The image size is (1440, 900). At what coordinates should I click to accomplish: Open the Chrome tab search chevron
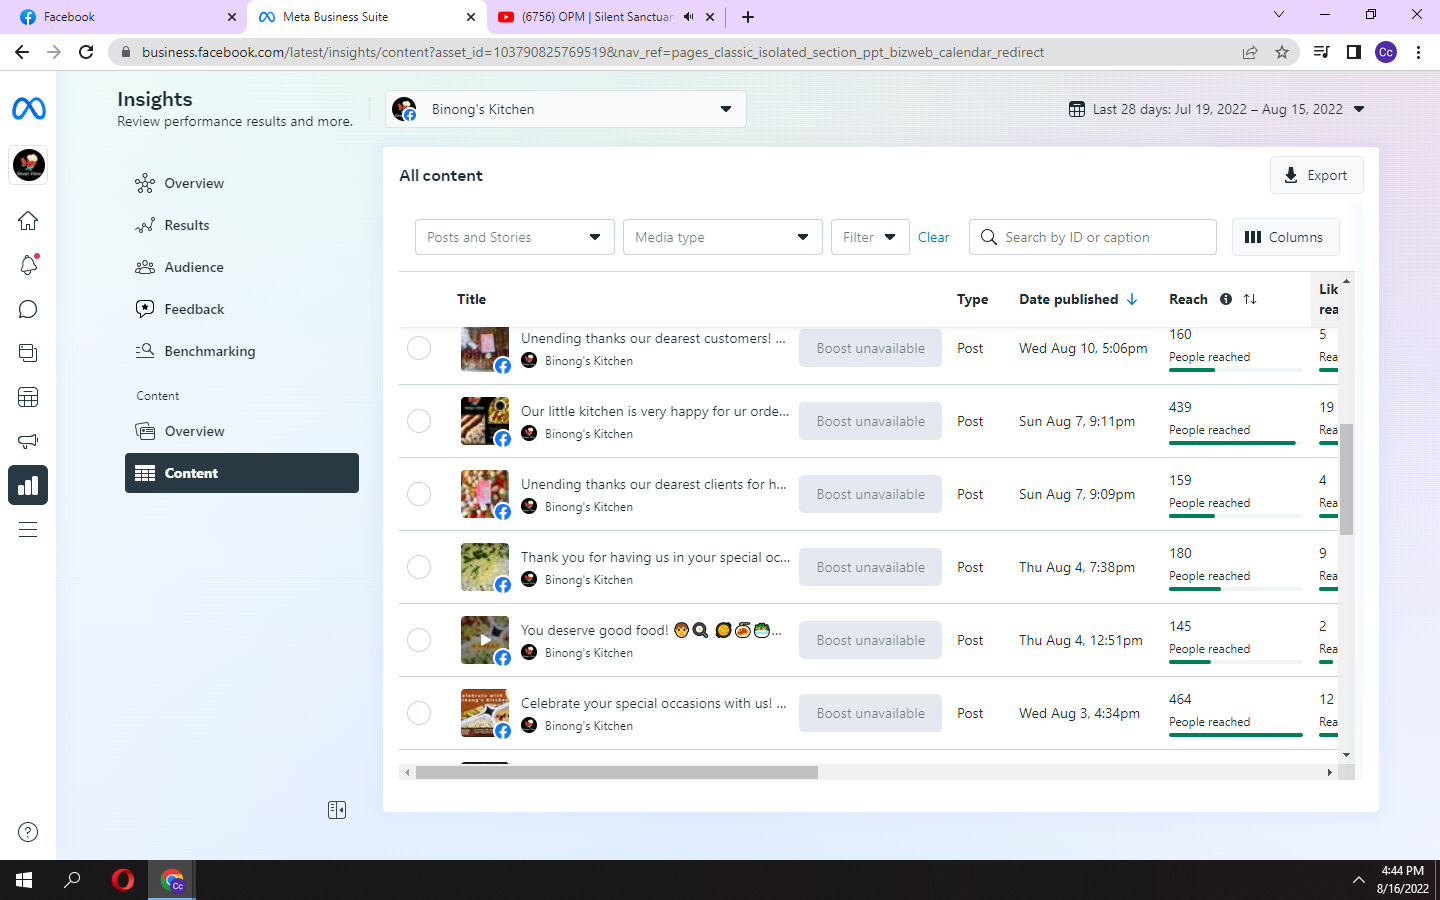click(x=1278, y=15)
